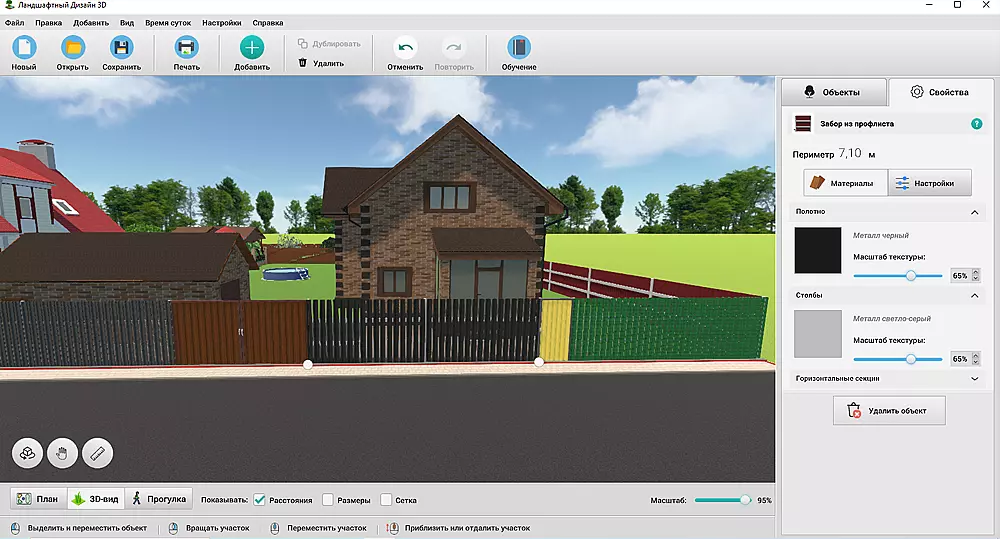Viewport: 1000px width, 539px height.
Task: Pick the black metal Полотно texture swatch
Action: point(818,250)
